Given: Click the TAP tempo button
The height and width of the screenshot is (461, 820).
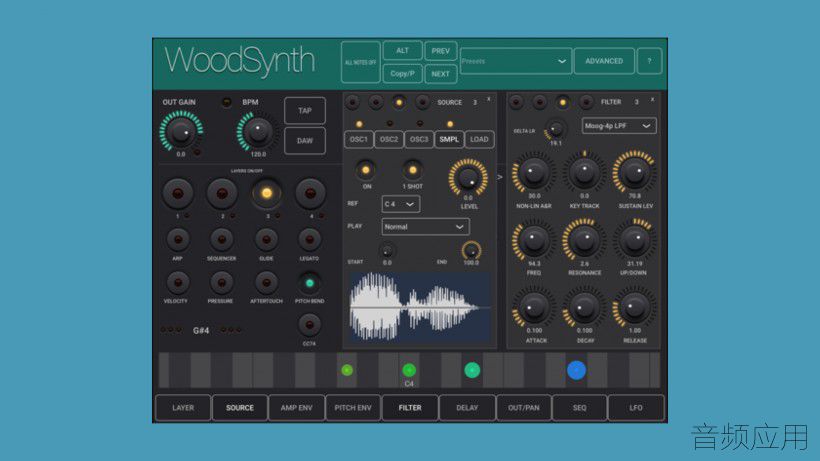Looking at the screenshot, I should (x=305, y=111).
